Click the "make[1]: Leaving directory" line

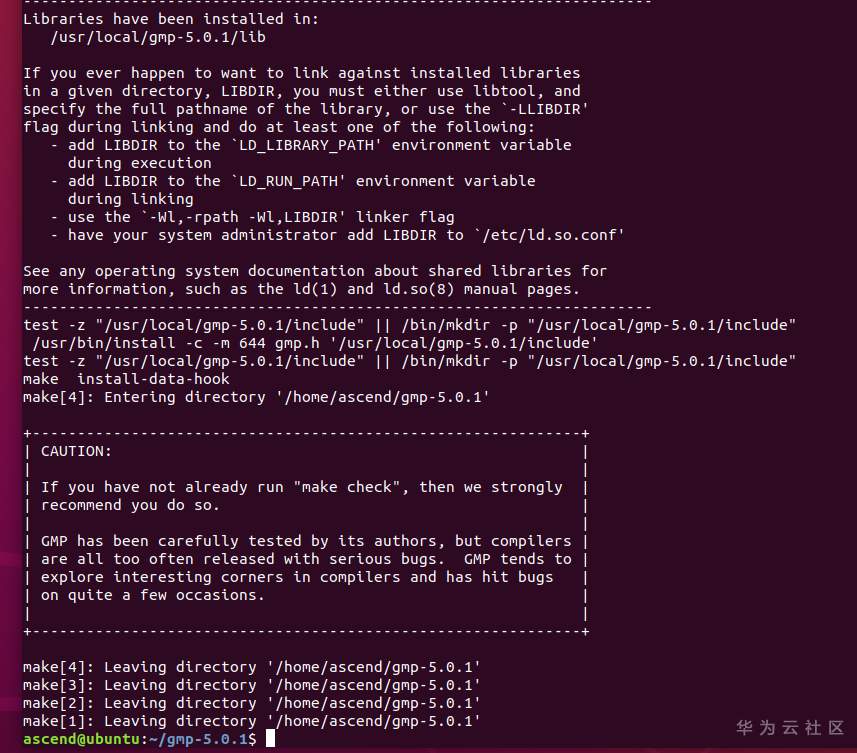(x=251, y=721)
